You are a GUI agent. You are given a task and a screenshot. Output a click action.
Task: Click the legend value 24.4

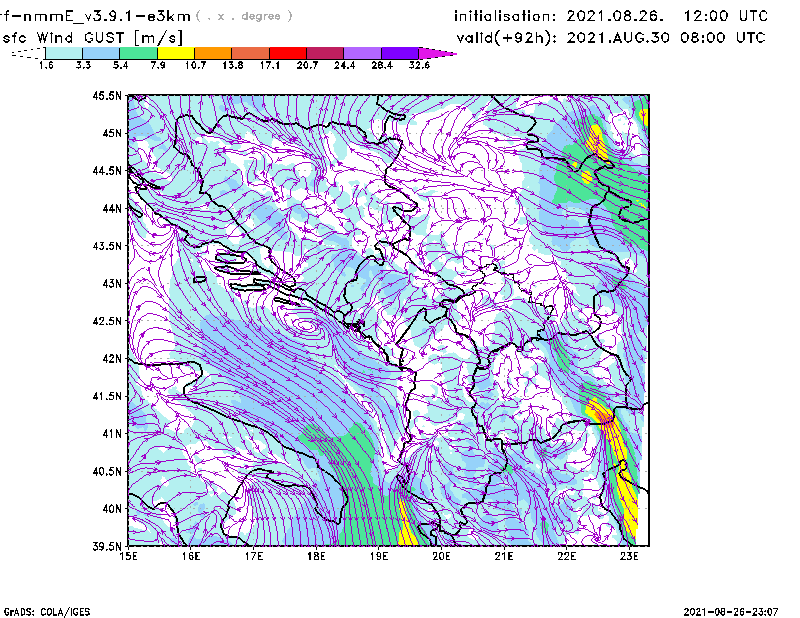[x=344, y=65]
